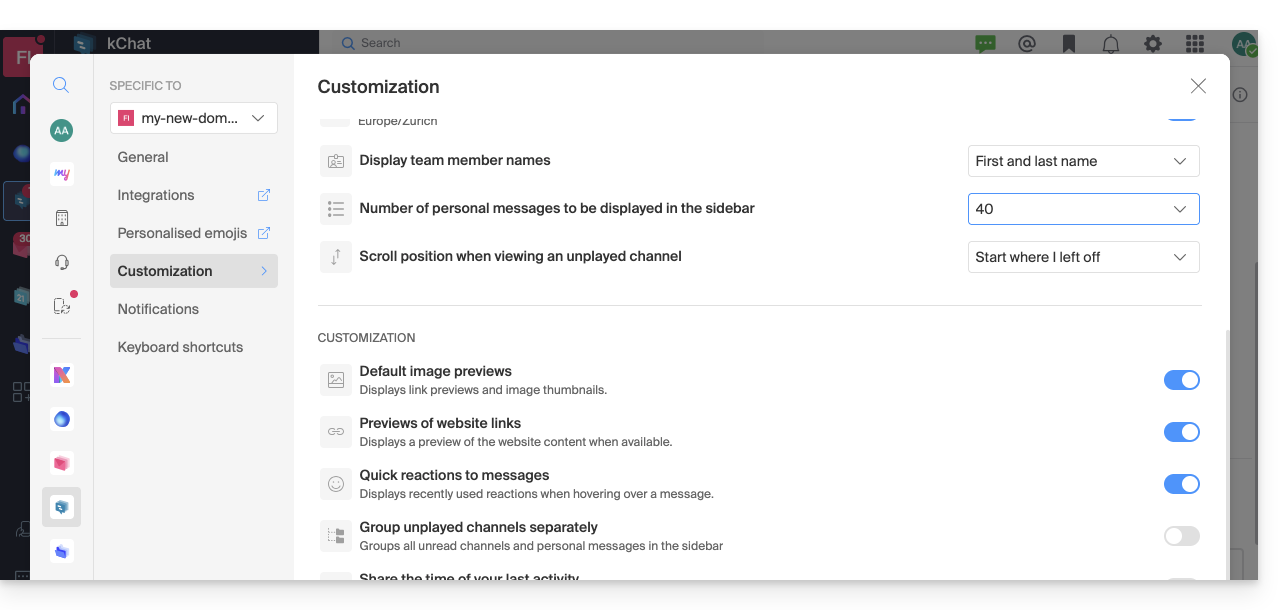
Task: Go to the Notifications settings section
Action: [158, 309]
